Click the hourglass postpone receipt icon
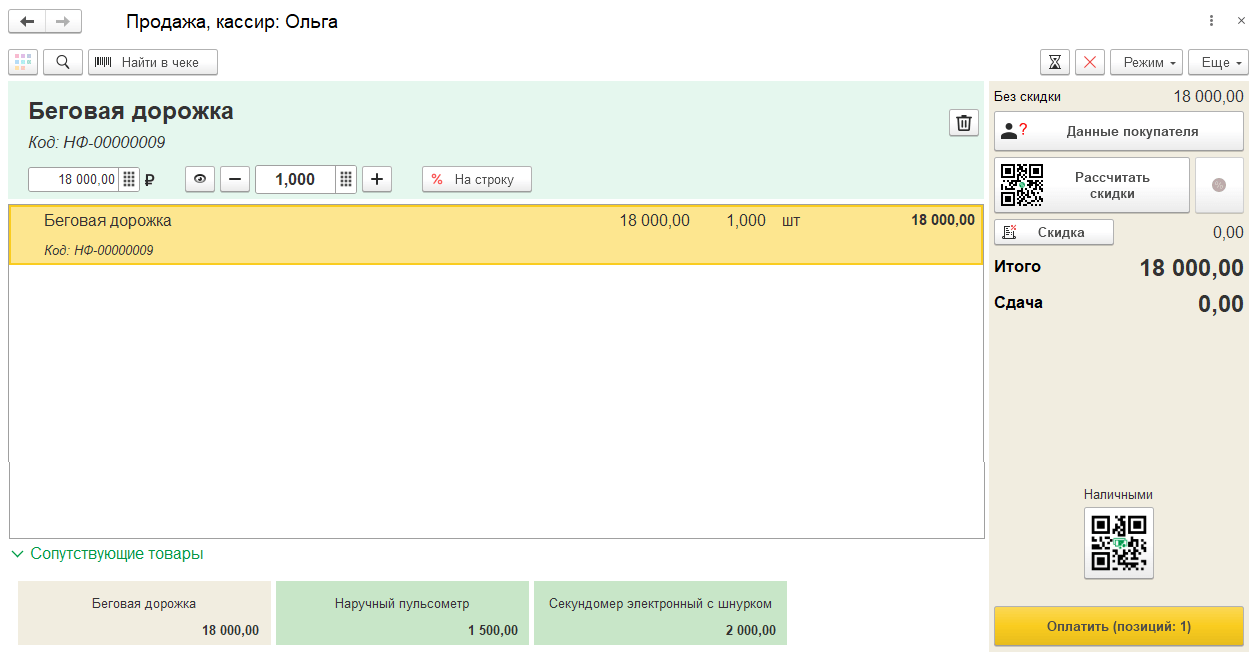This screenshot has height=657, width=1257. [1055, 62]
